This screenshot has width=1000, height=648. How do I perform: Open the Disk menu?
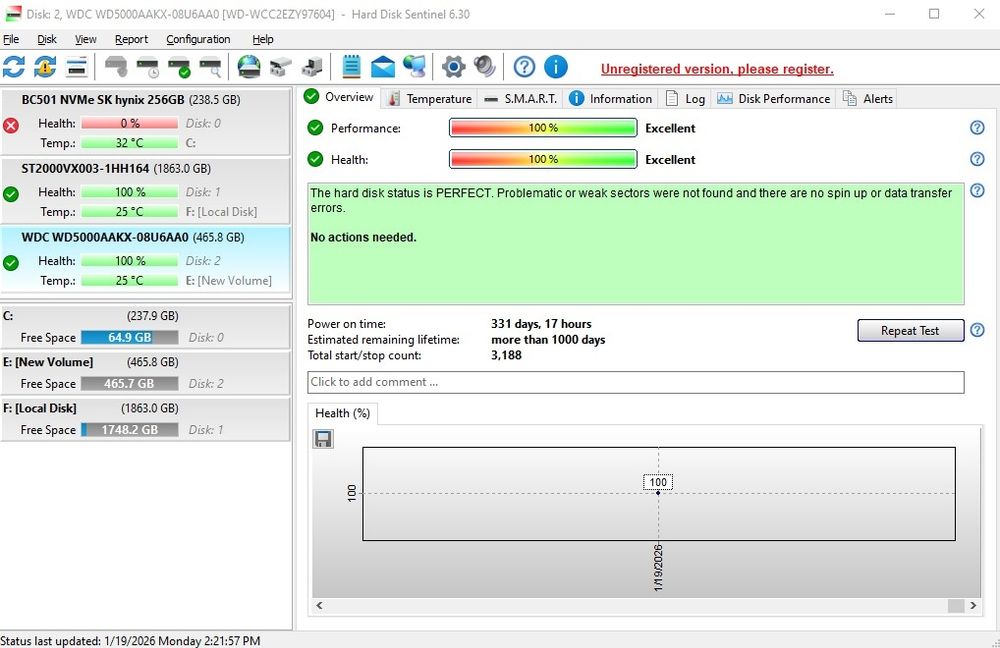pyautogui.click(x=47, y=40)
